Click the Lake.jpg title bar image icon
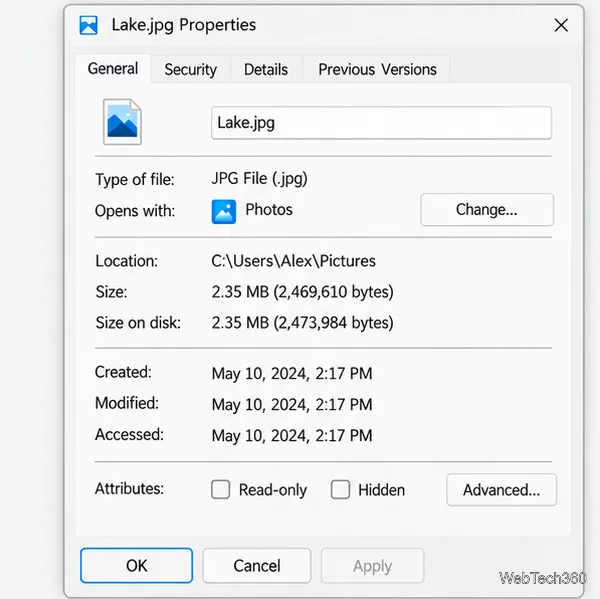Viewport: 600px width, 599px height. tap(88, 25)
